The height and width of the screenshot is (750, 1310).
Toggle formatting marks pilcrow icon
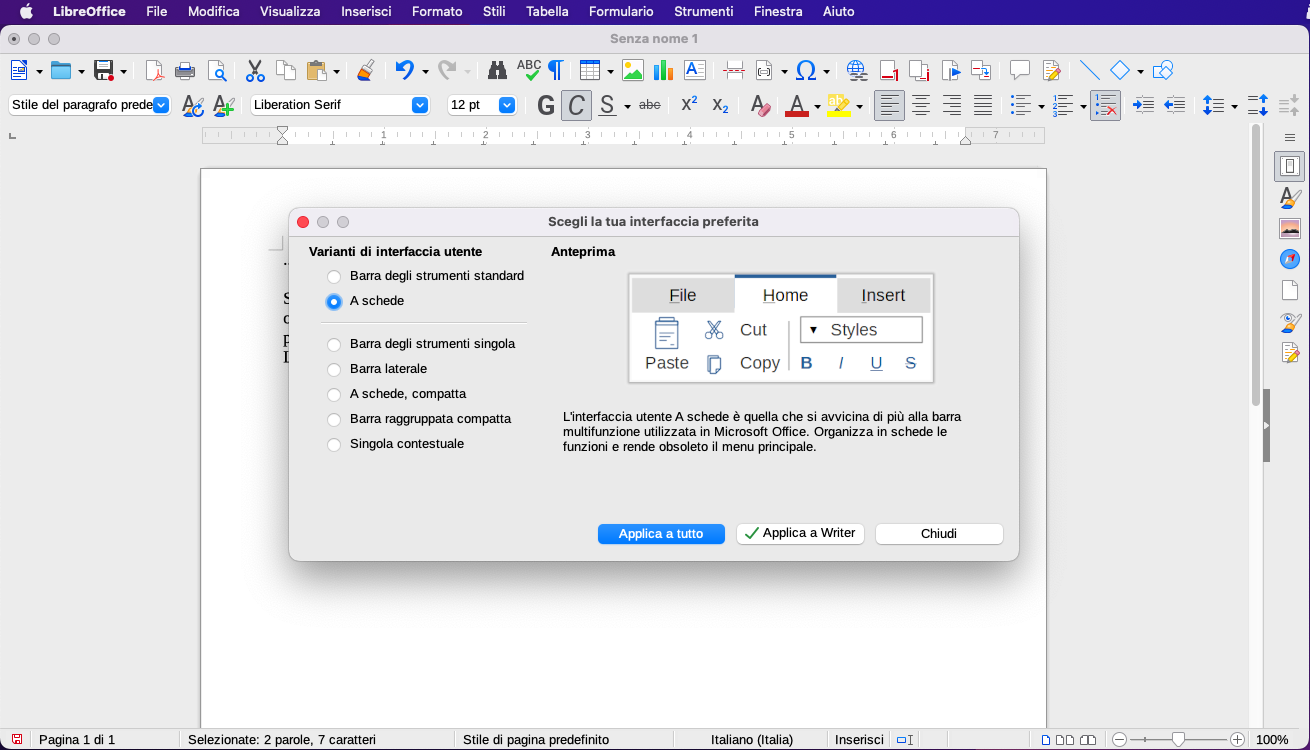pyautogui.click(x=555, y=71)
